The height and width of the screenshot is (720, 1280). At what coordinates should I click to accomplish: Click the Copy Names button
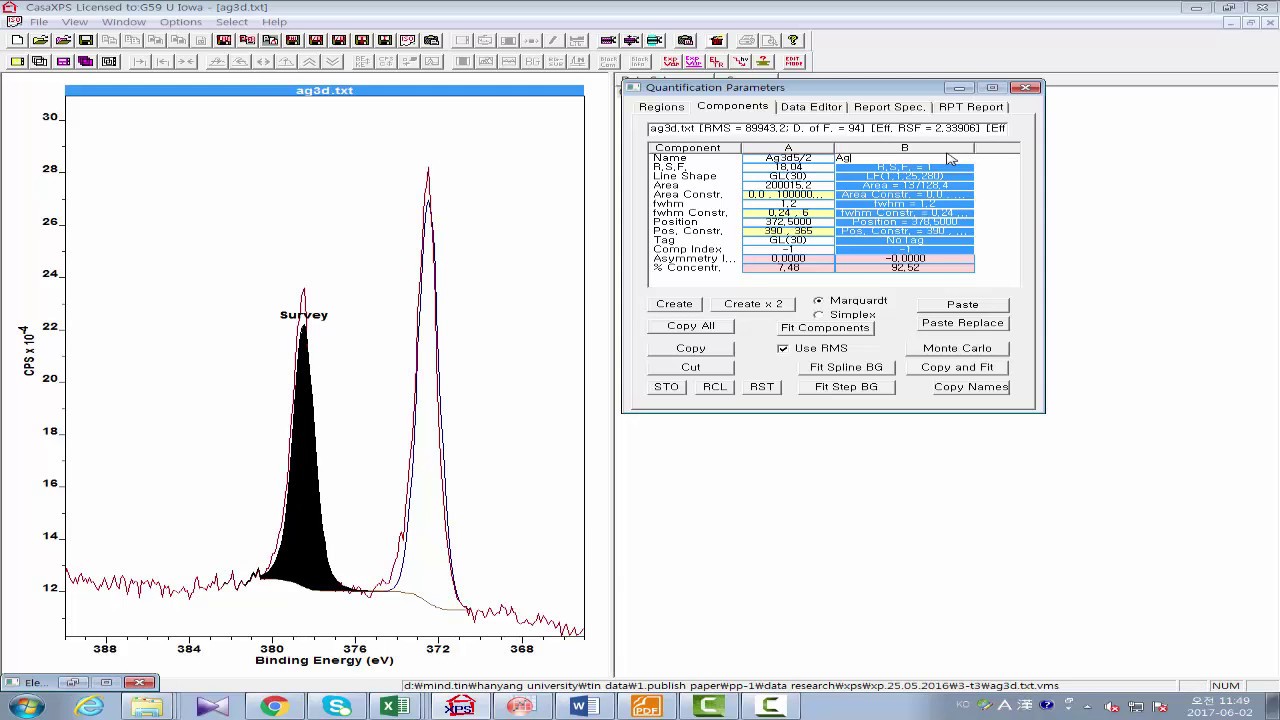971,387
